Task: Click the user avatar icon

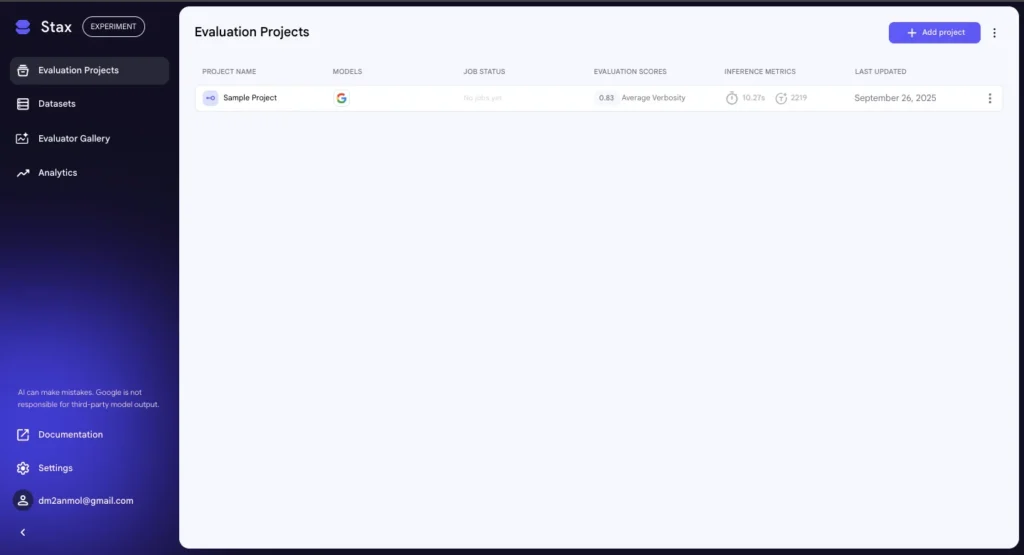Action: pyautogui.click(x=23, y=501)
